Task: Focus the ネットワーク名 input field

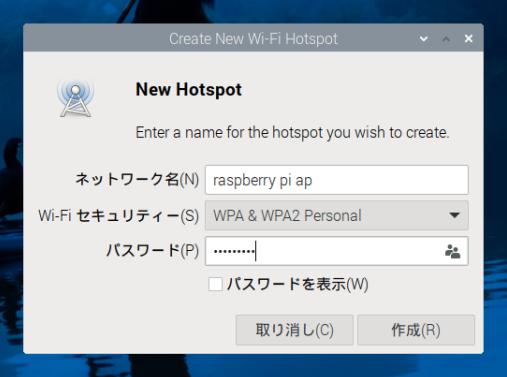Action: 337,180
